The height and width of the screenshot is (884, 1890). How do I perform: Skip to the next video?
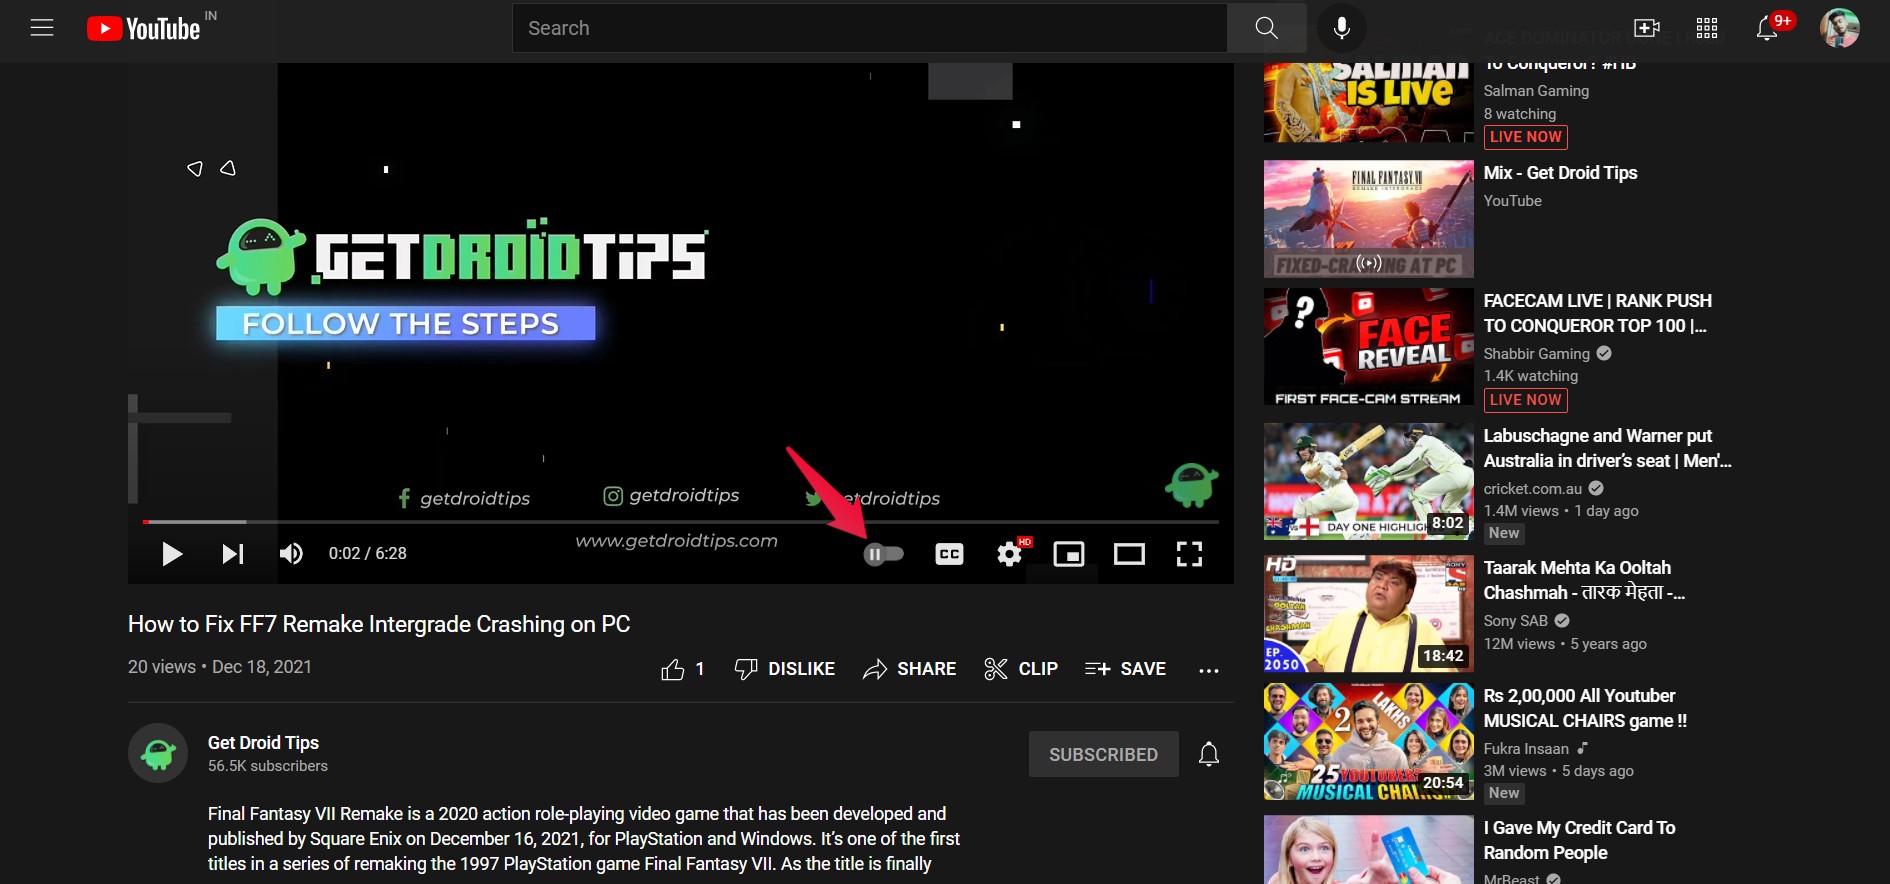point(232,554)
